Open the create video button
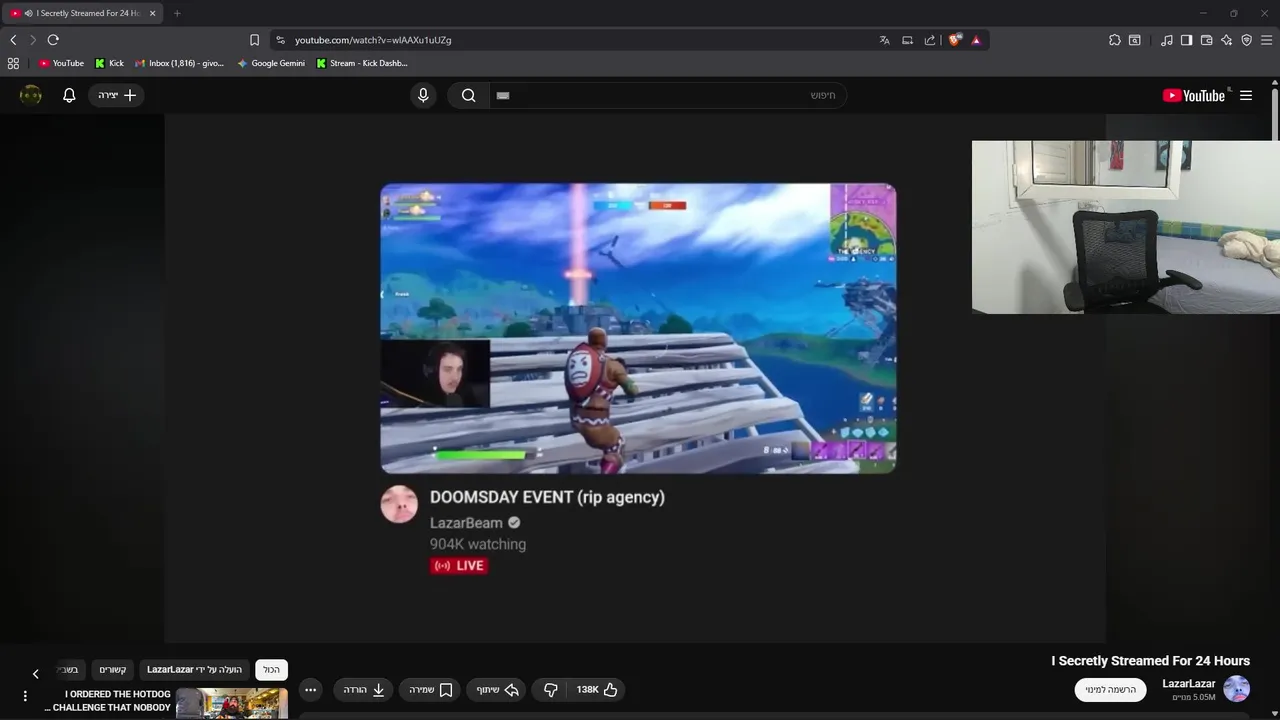The height and width of the screenshot is (720, 1280). [x=117, y=95]
